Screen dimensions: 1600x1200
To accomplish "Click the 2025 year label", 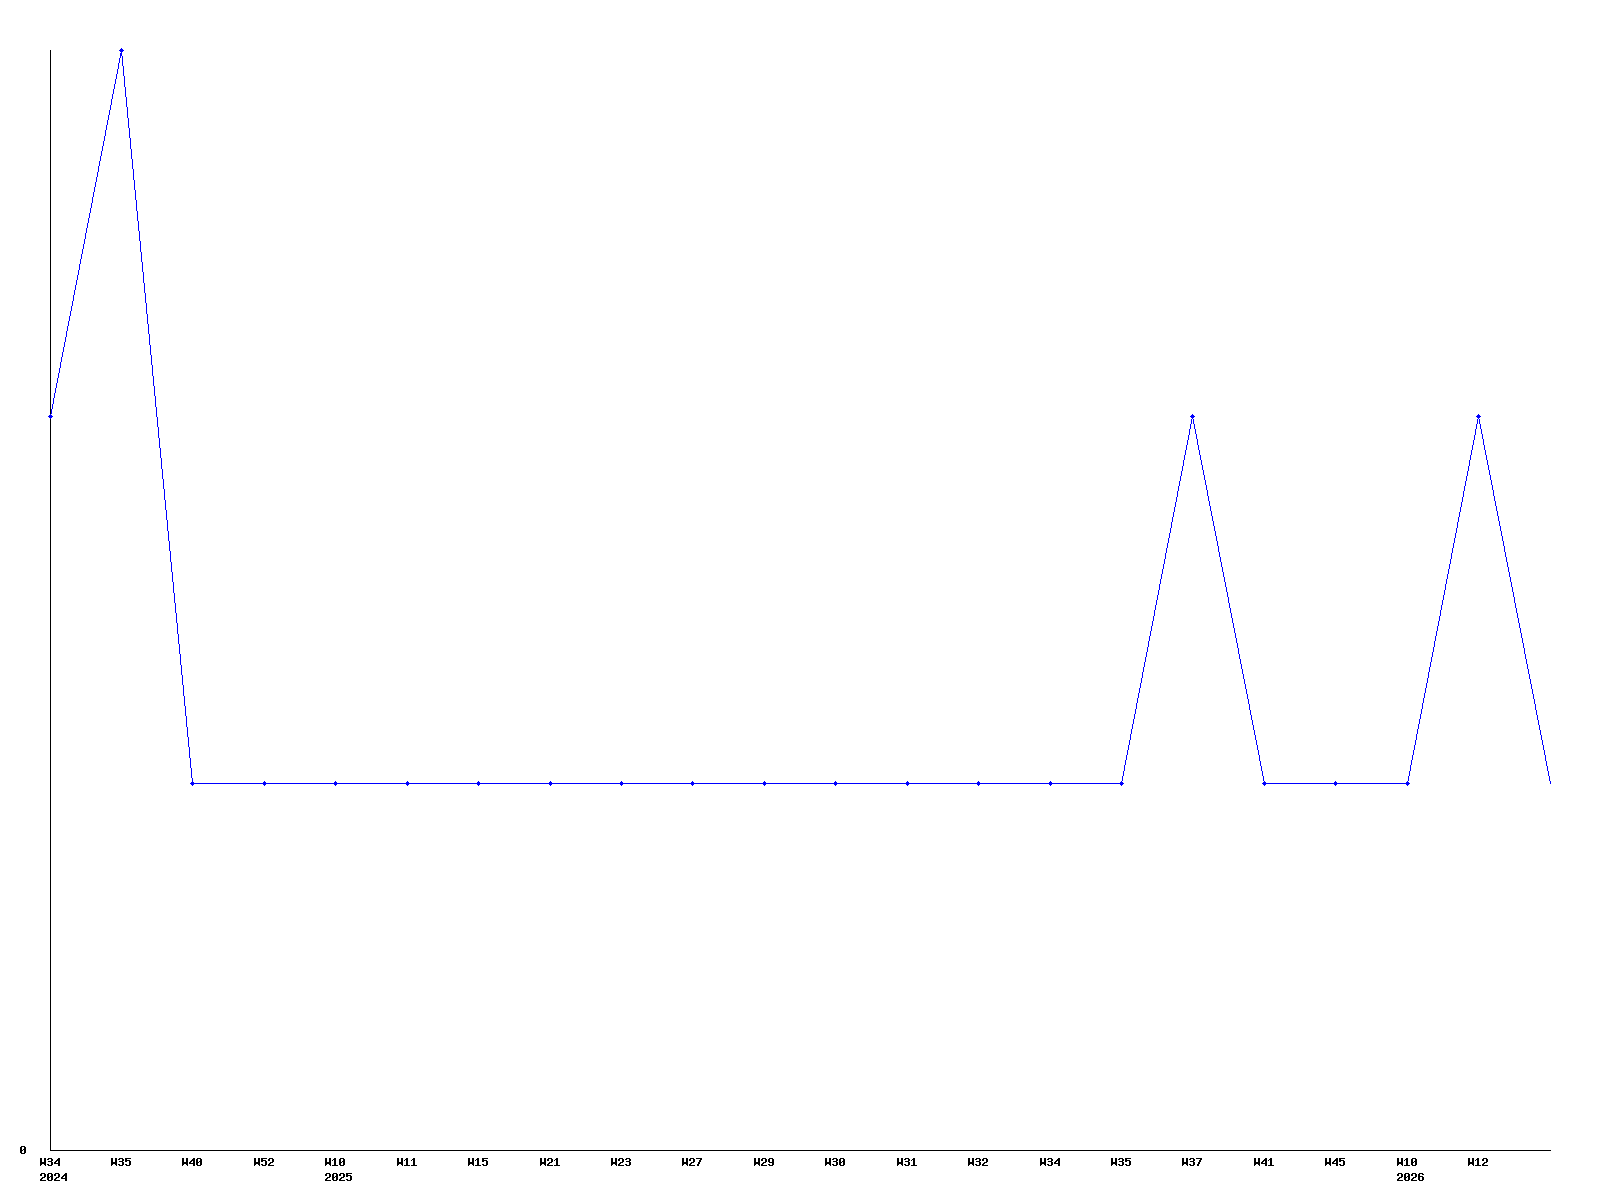I will point(338,1177).
